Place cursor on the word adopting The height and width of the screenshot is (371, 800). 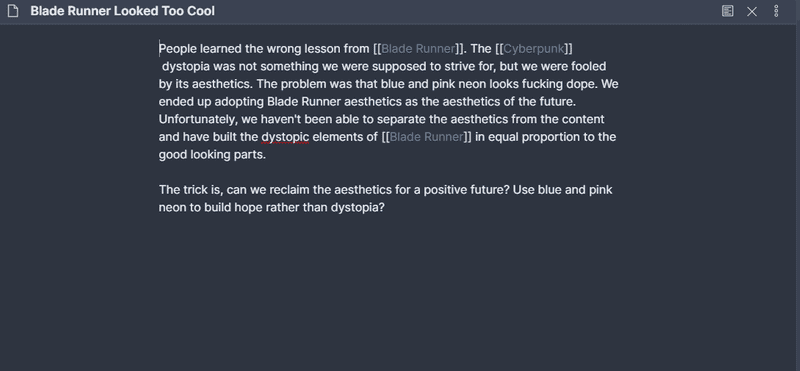click(x=239, y=102)
